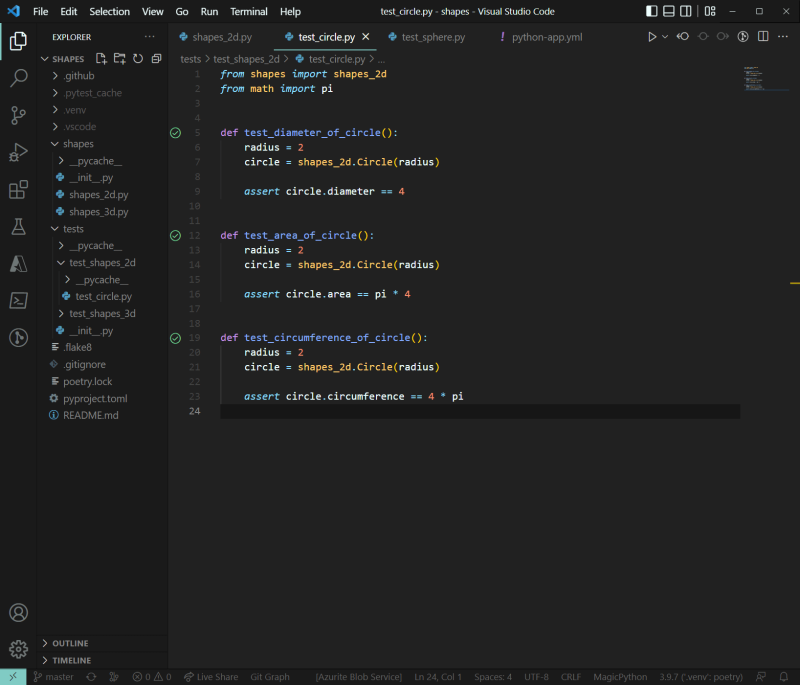This screenshot has height=685, width=800.
Task: Open the terminal/PowerShell activity bar icon
Action: point(18,300)
